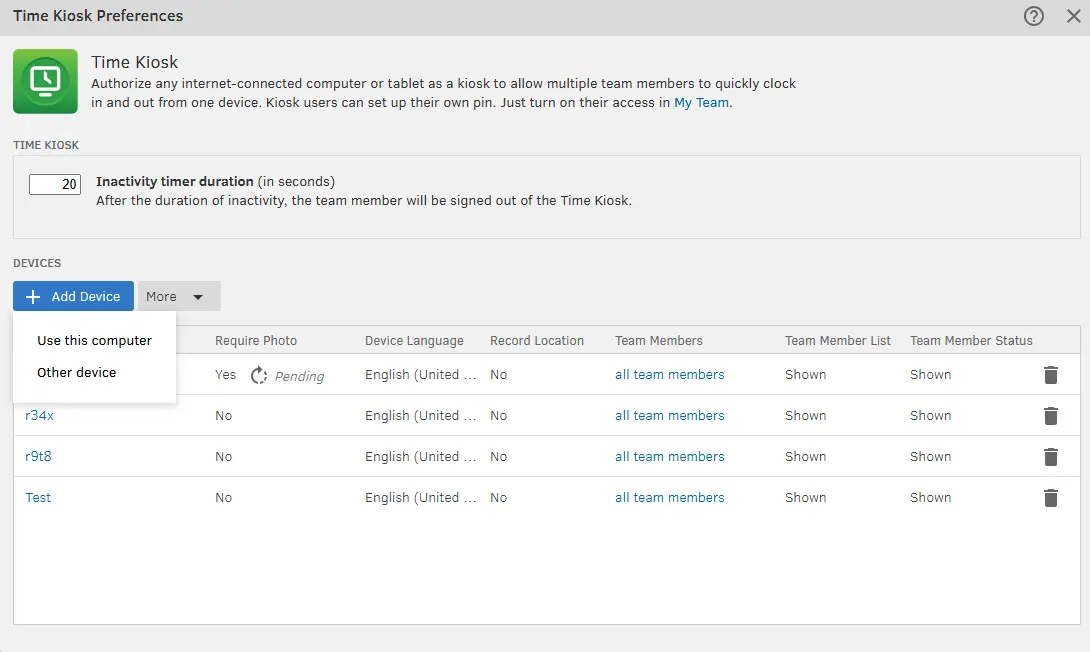Choose Use this computer from menu
1090x652 pixels.
click(95, 341)
